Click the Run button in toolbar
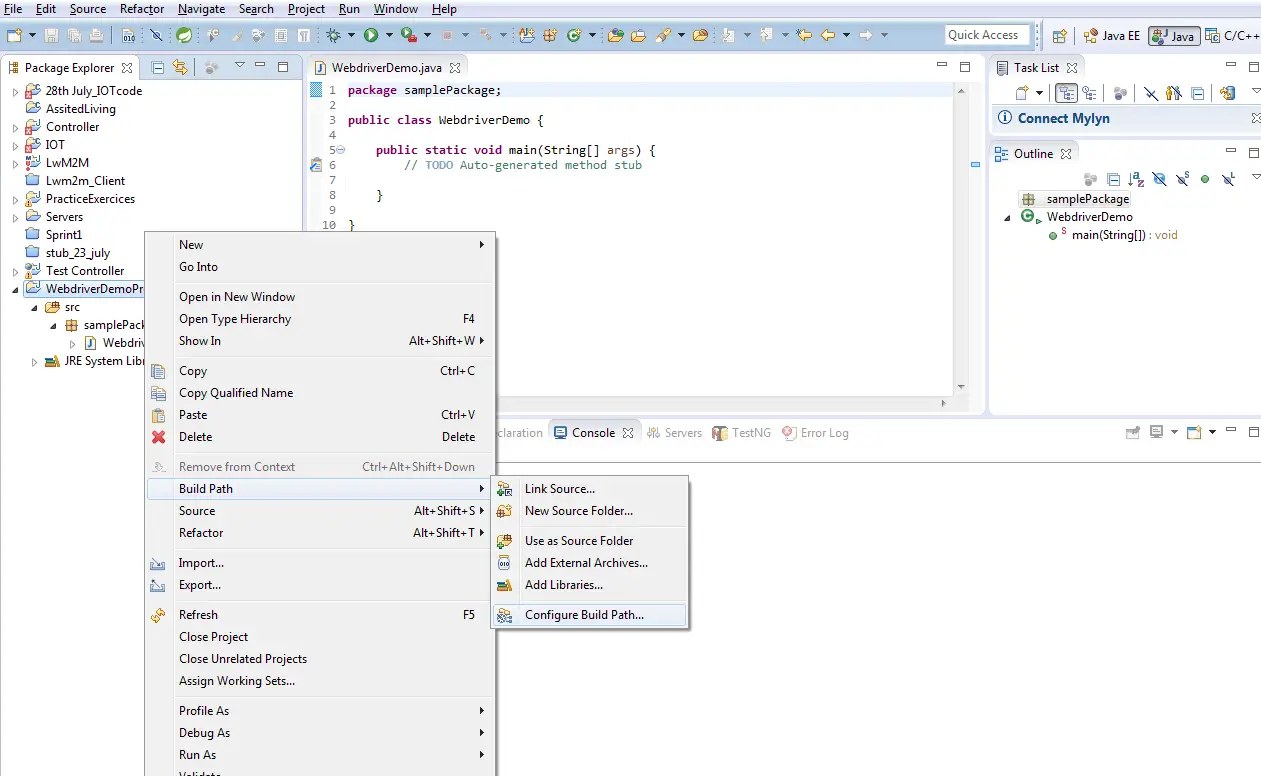1261x776 pixels. tap(371, 35)
